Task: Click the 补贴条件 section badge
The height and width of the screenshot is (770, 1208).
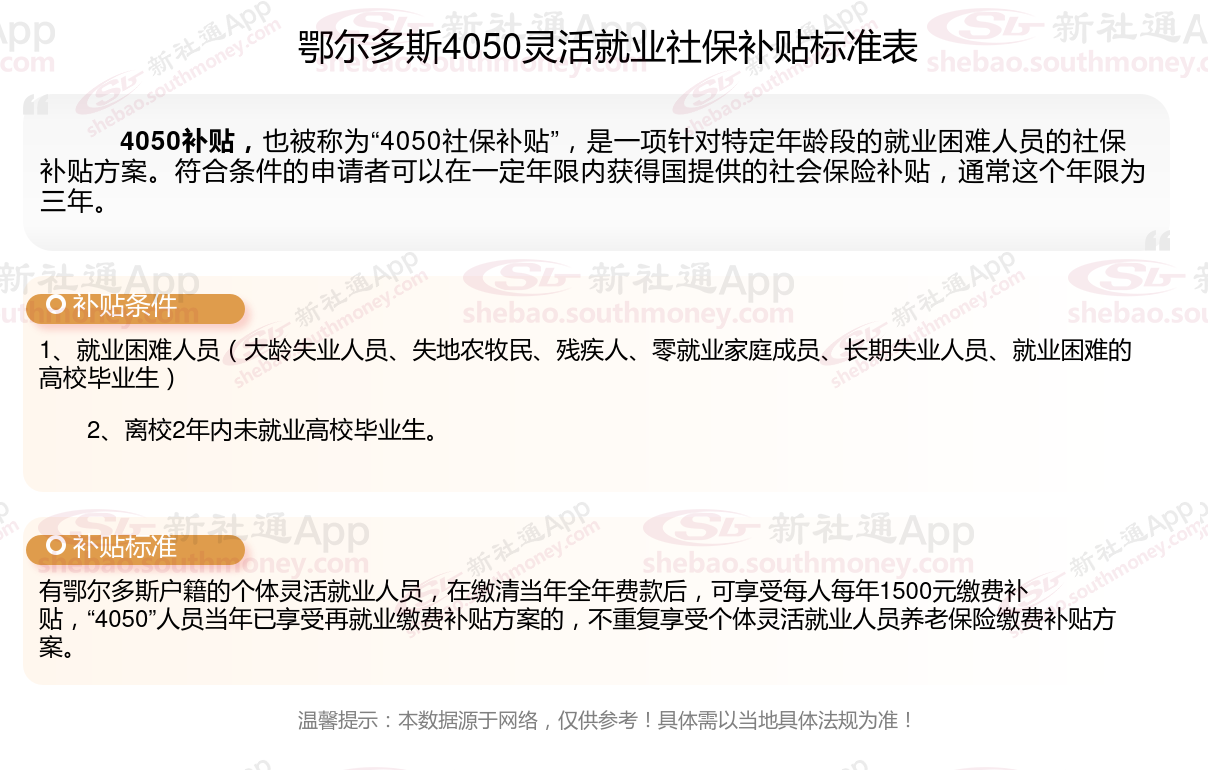Action: (x=135, y=308)
